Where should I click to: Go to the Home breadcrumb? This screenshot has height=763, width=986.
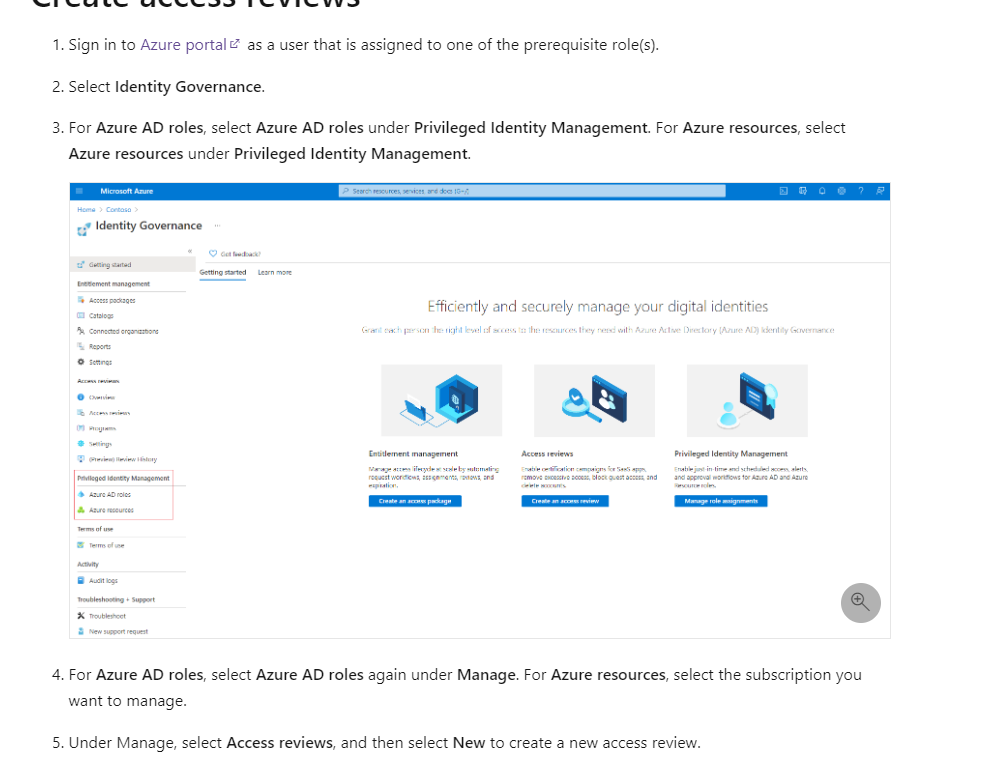(86, 209)
